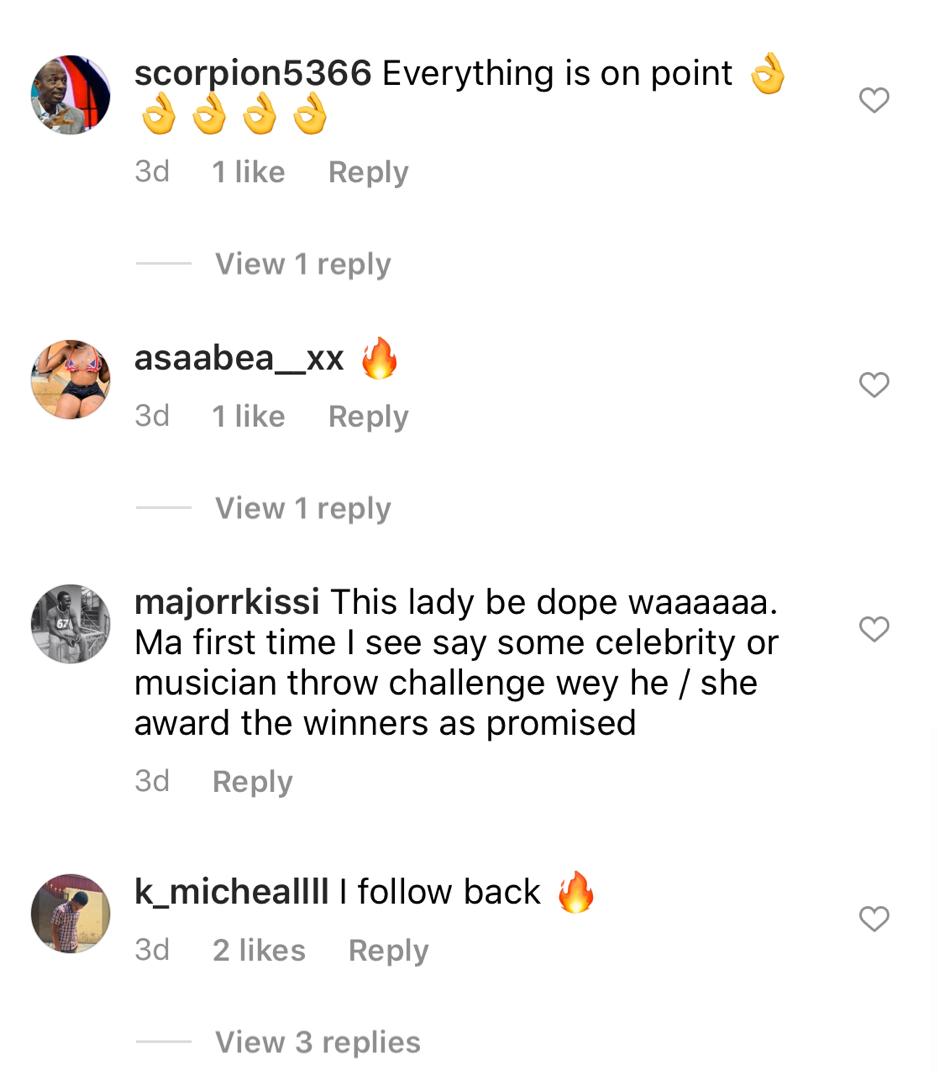Open scorpion5366's profile picture

[70, 94]
